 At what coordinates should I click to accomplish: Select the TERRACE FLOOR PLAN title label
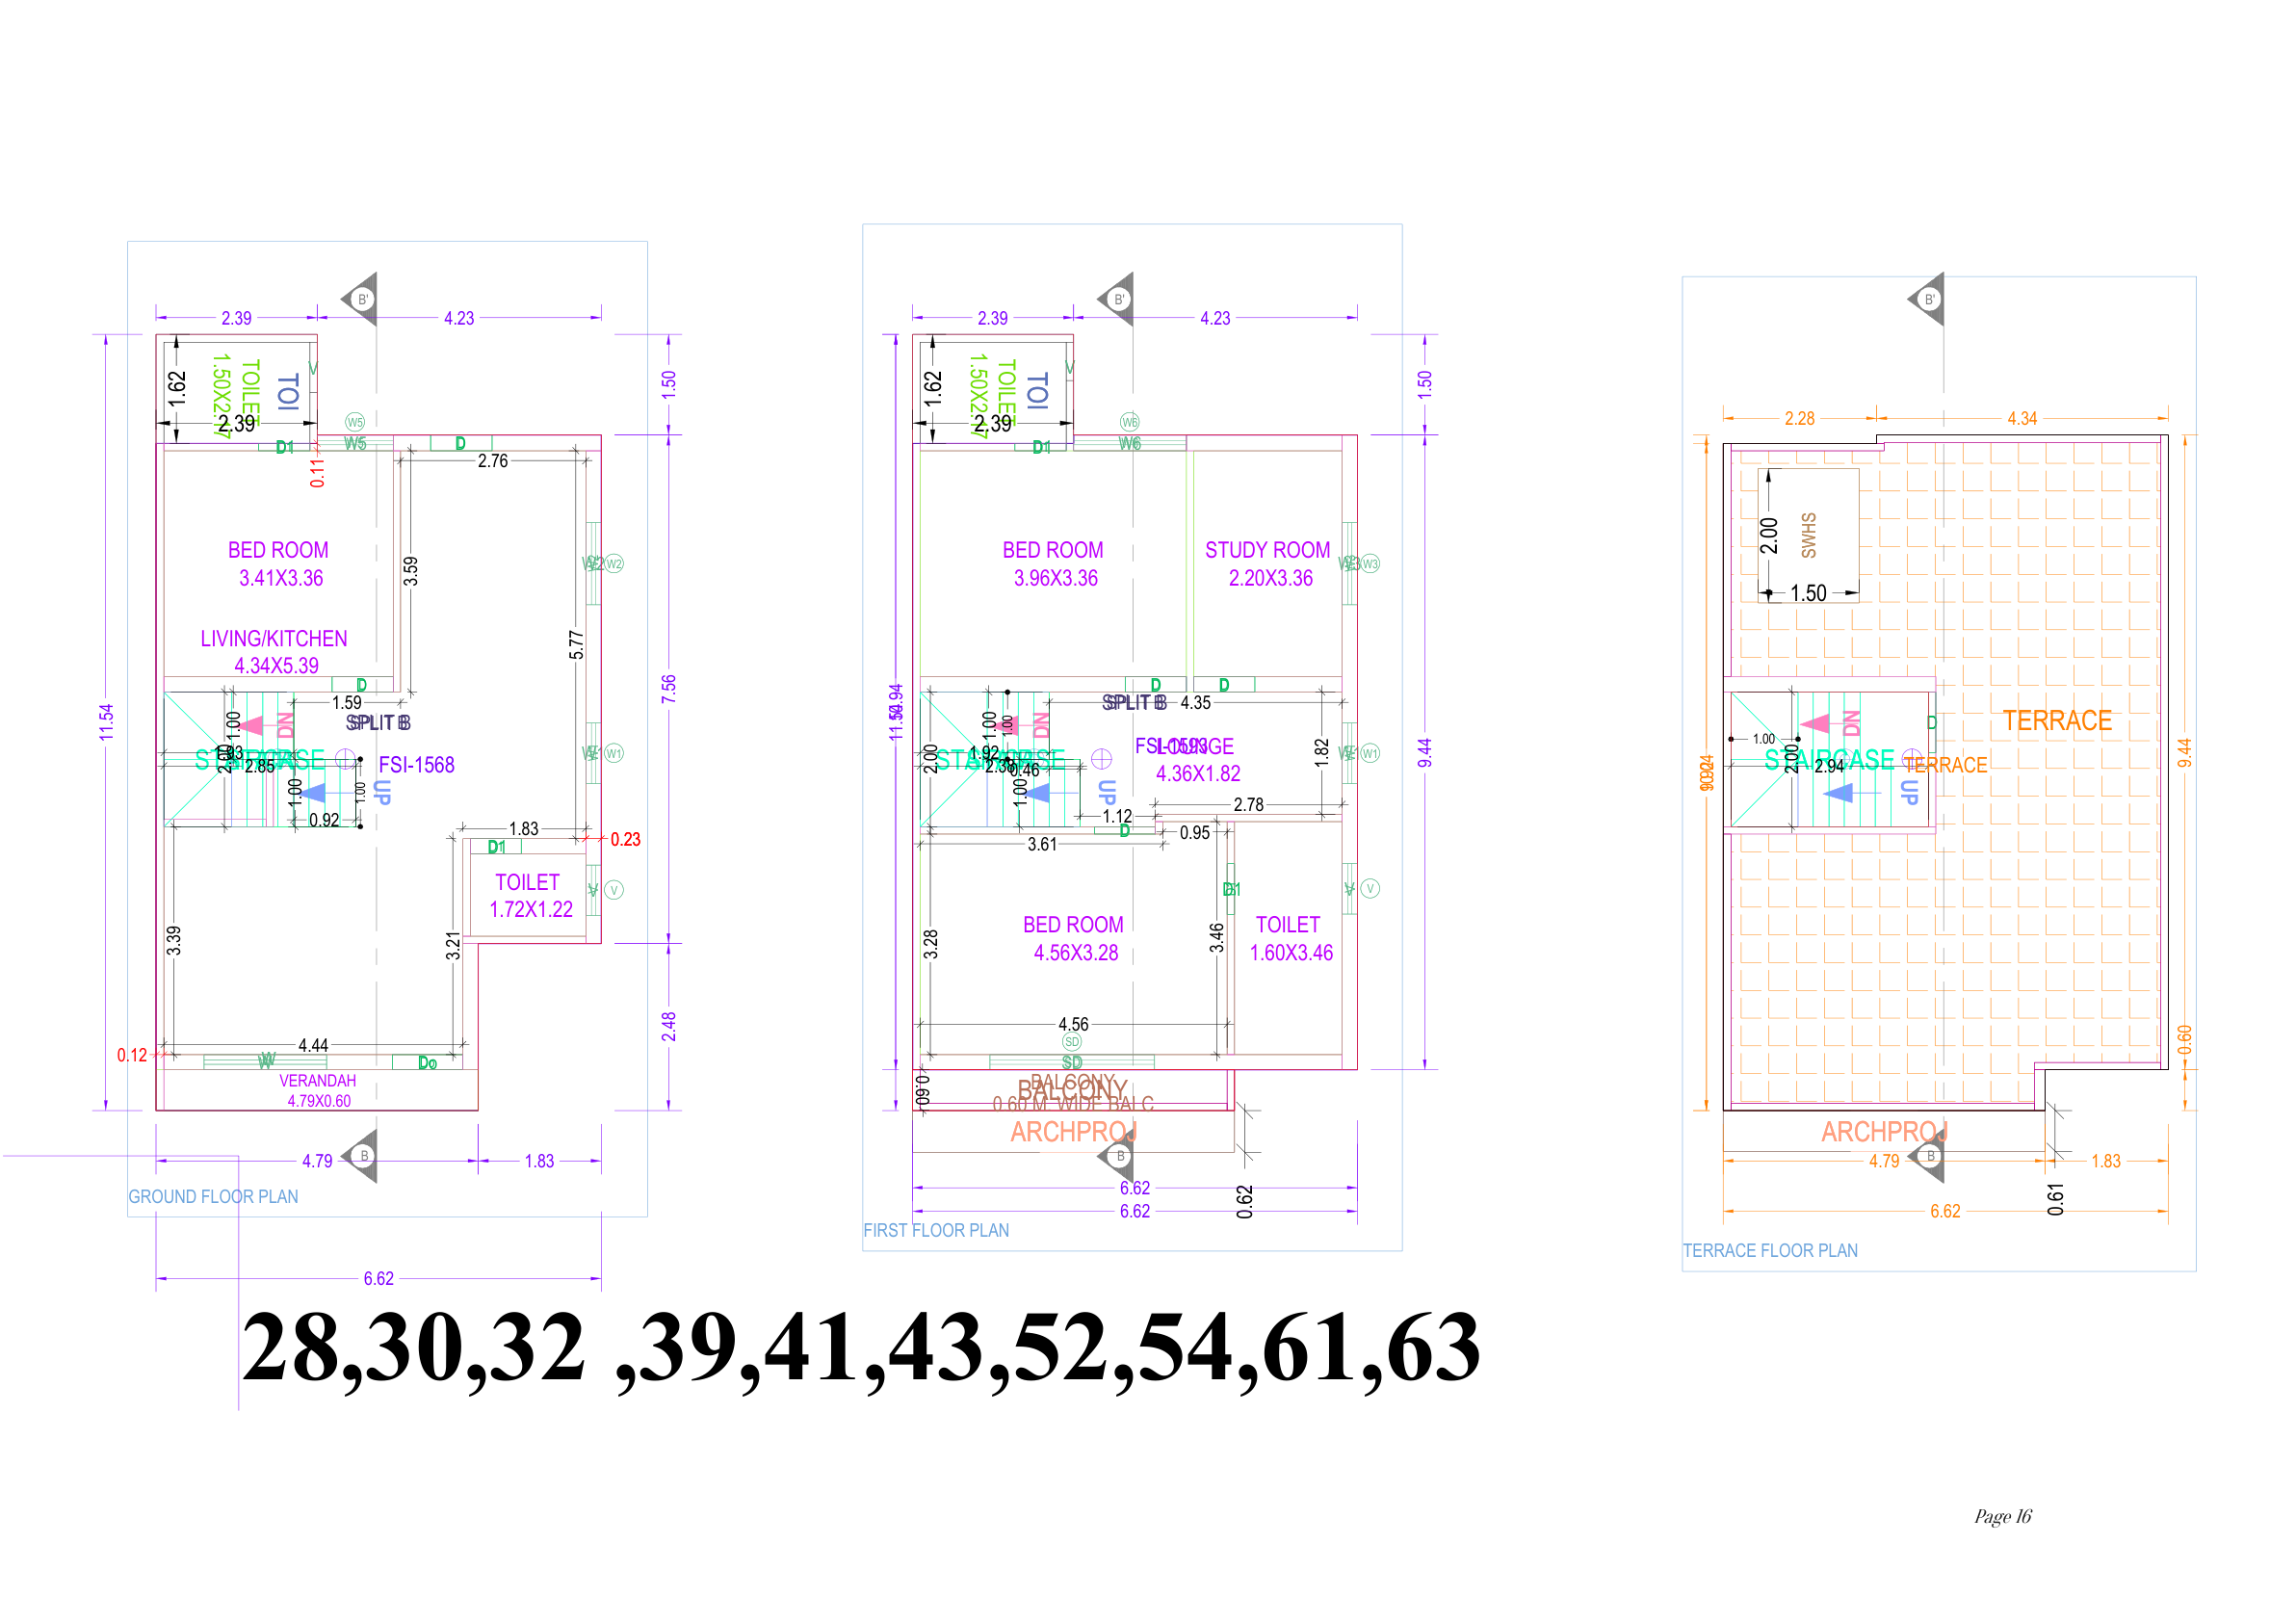[x=1770, y=1251]
